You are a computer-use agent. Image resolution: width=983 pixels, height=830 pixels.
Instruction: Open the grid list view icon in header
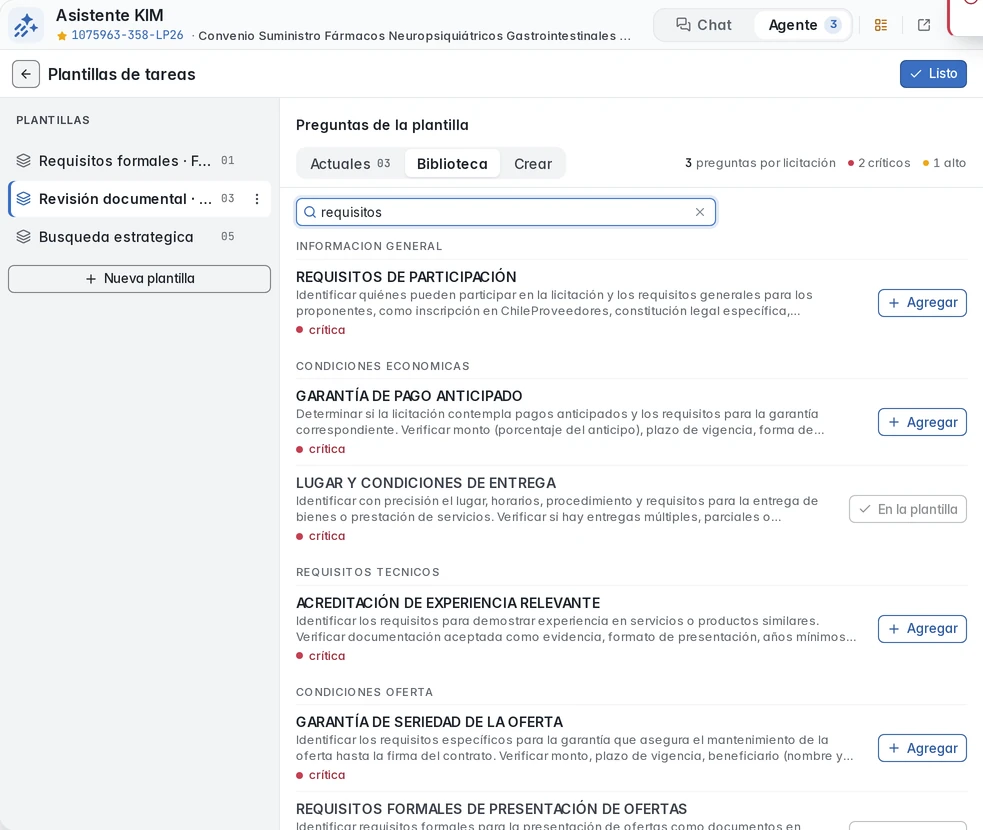(881, 25)
